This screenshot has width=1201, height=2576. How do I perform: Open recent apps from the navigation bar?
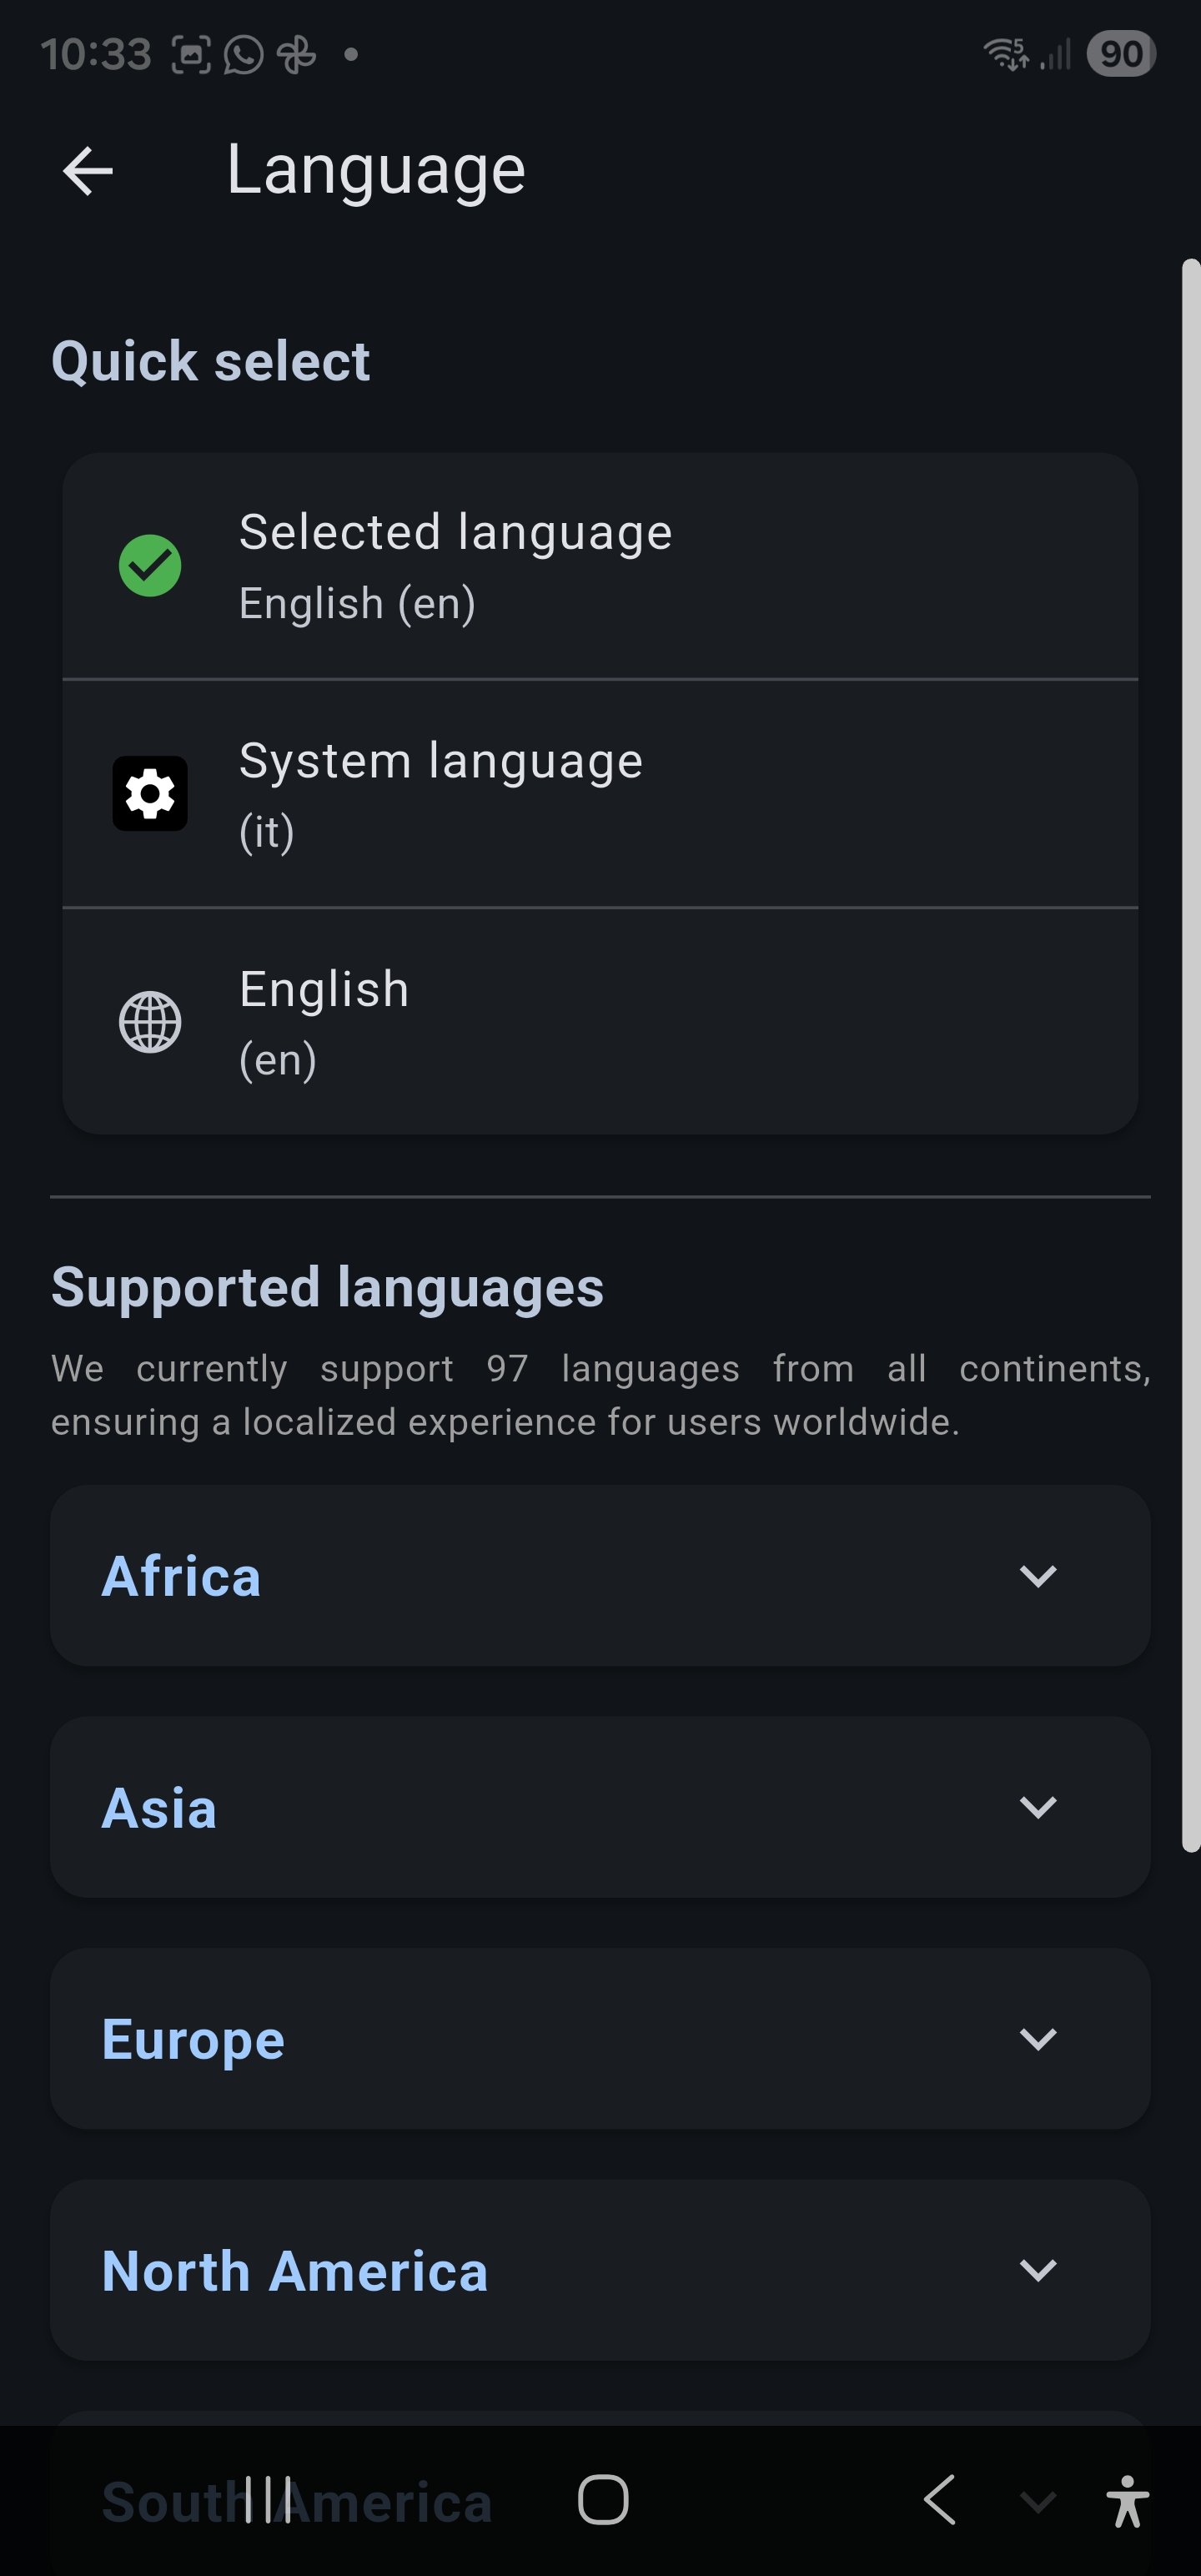266,2500
